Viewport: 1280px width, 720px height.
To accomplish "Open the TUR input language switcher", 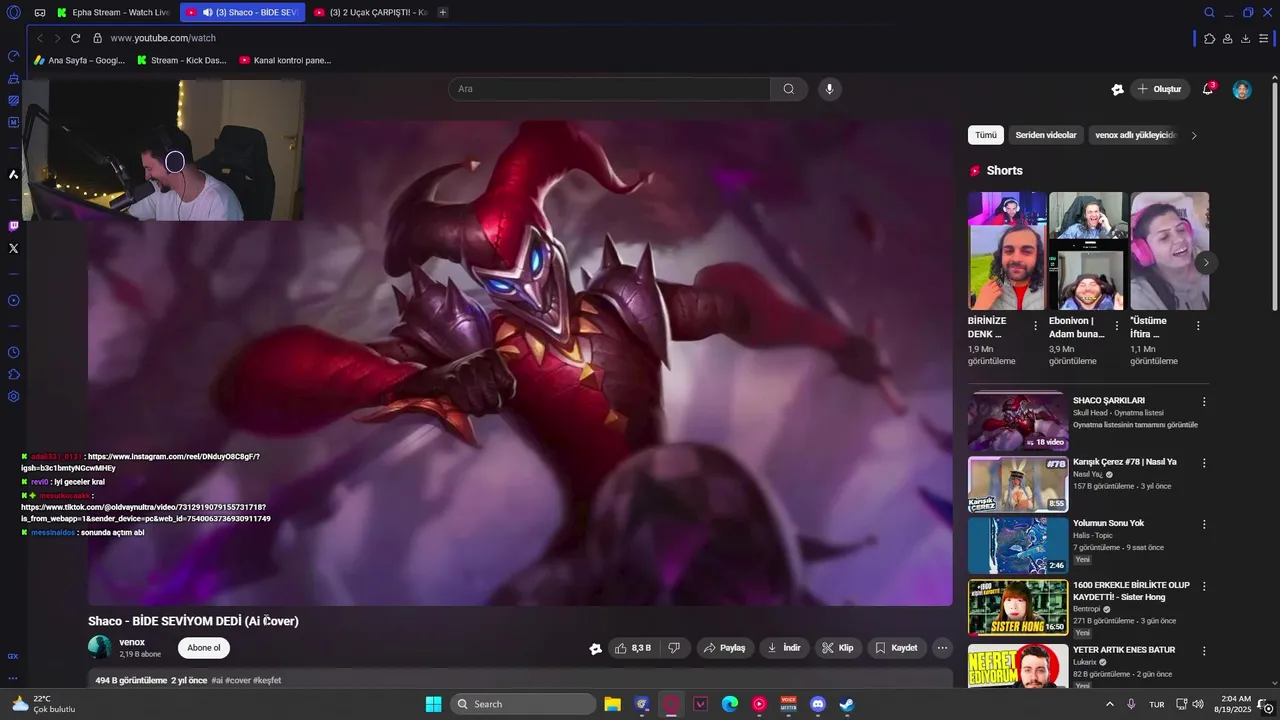I will tap(1157, 704).
